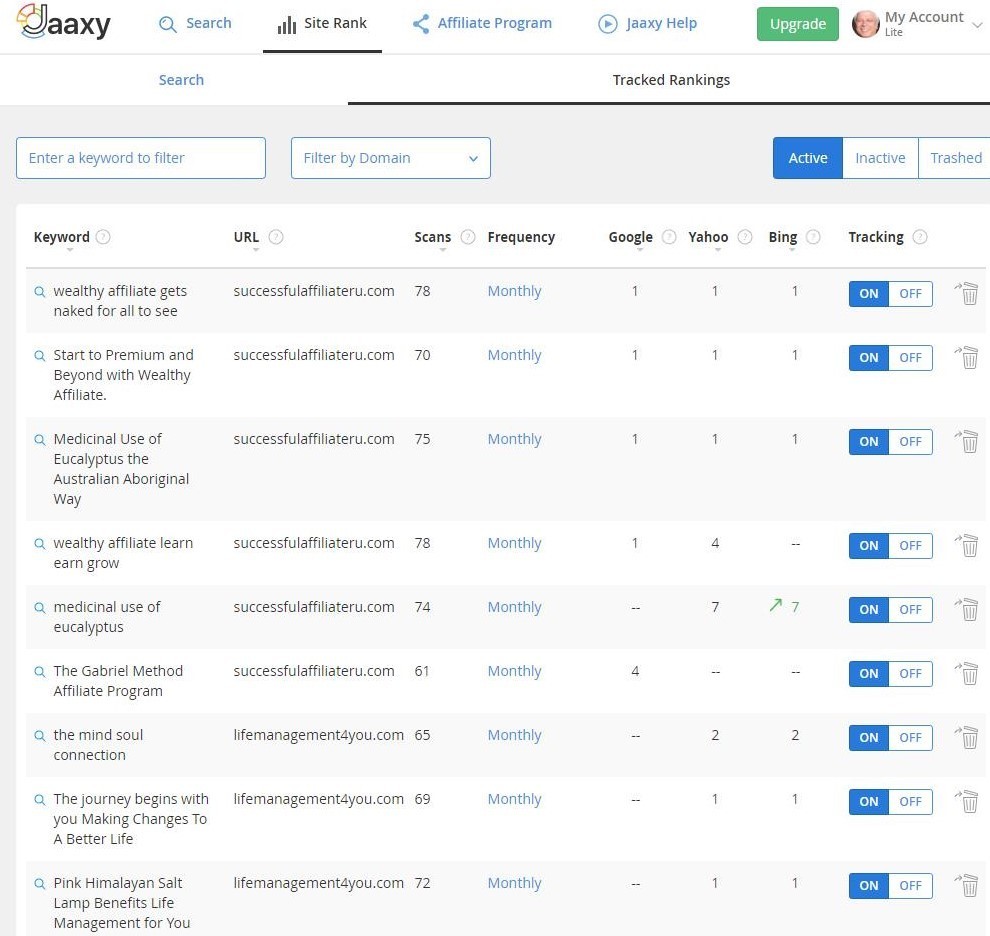This screenshot has width=990, height=936.
Task: Turn off tracking for 'wealthy affiliate gets naked'
Action: 910,294
